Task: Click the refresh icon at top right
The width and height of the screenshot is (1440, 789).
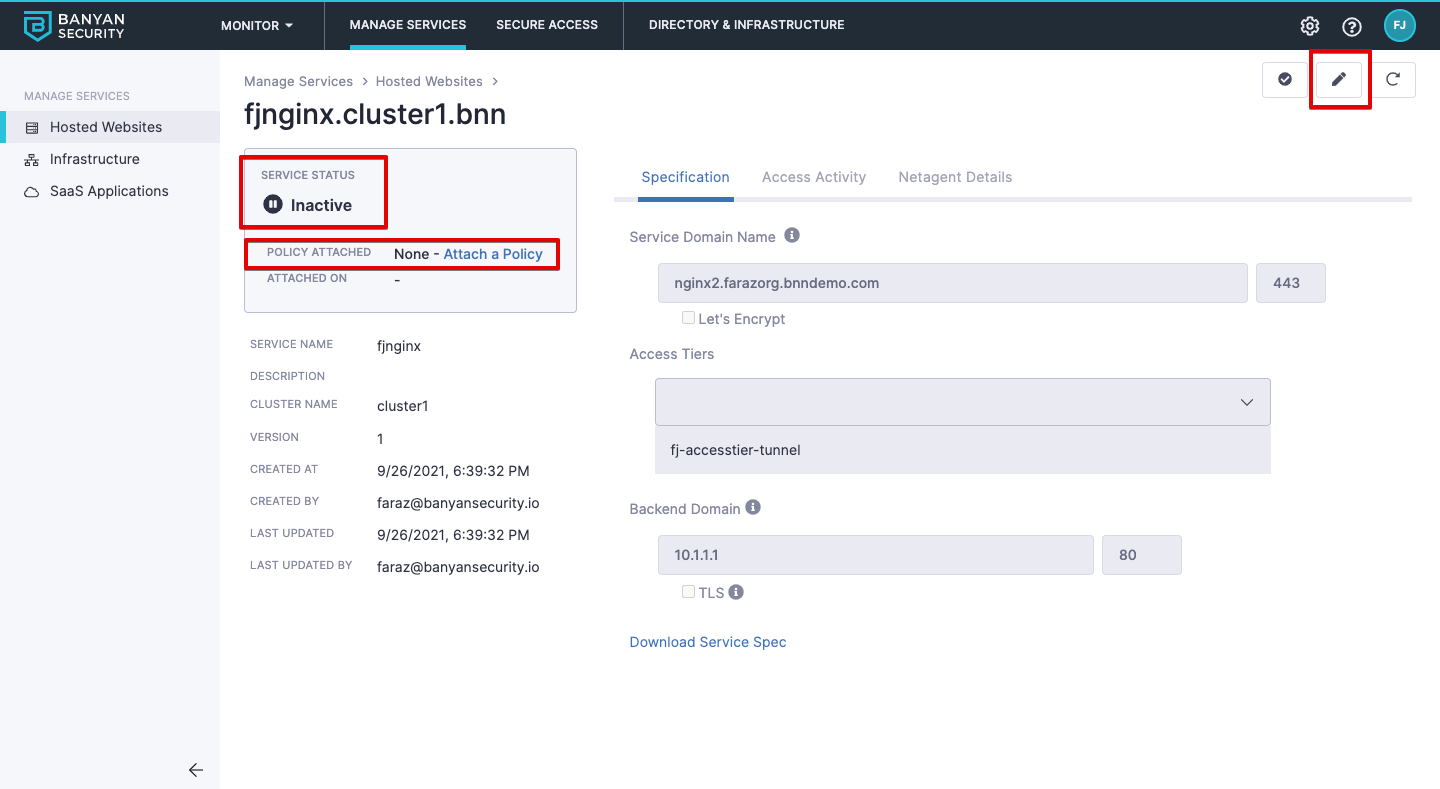Action: (1392, 80)
